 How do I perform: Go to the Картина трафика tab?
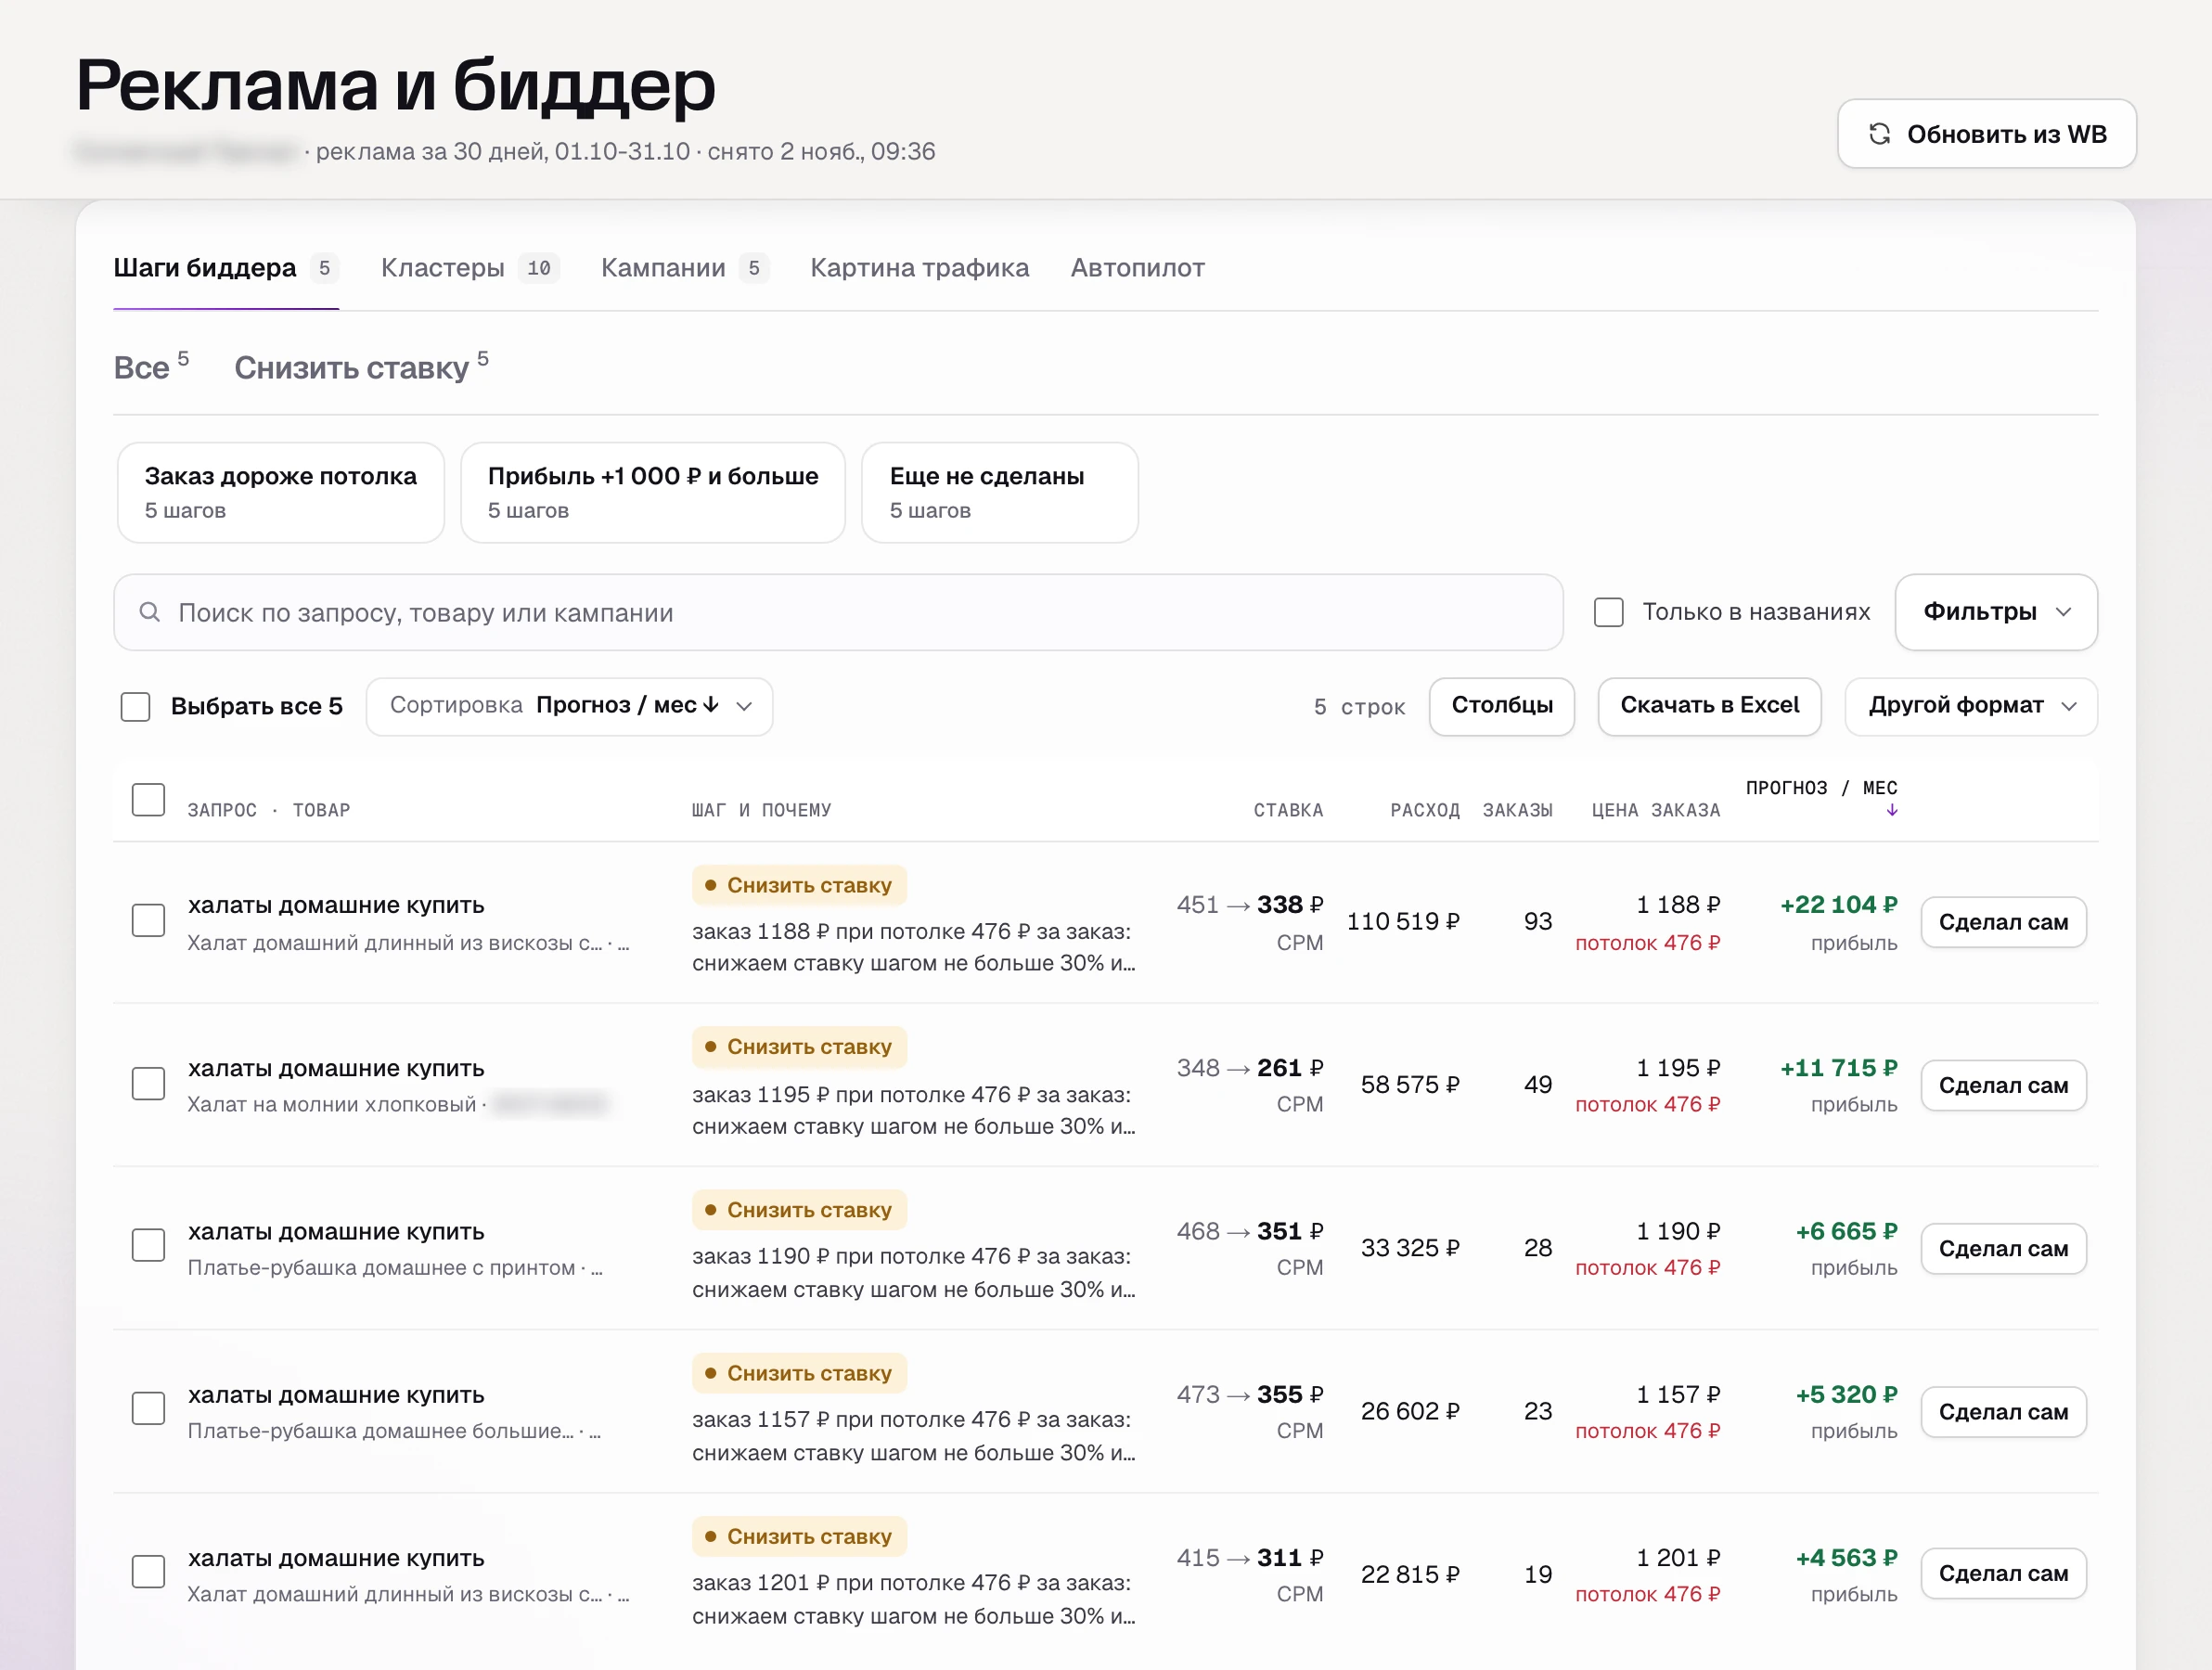click(919, 268)
